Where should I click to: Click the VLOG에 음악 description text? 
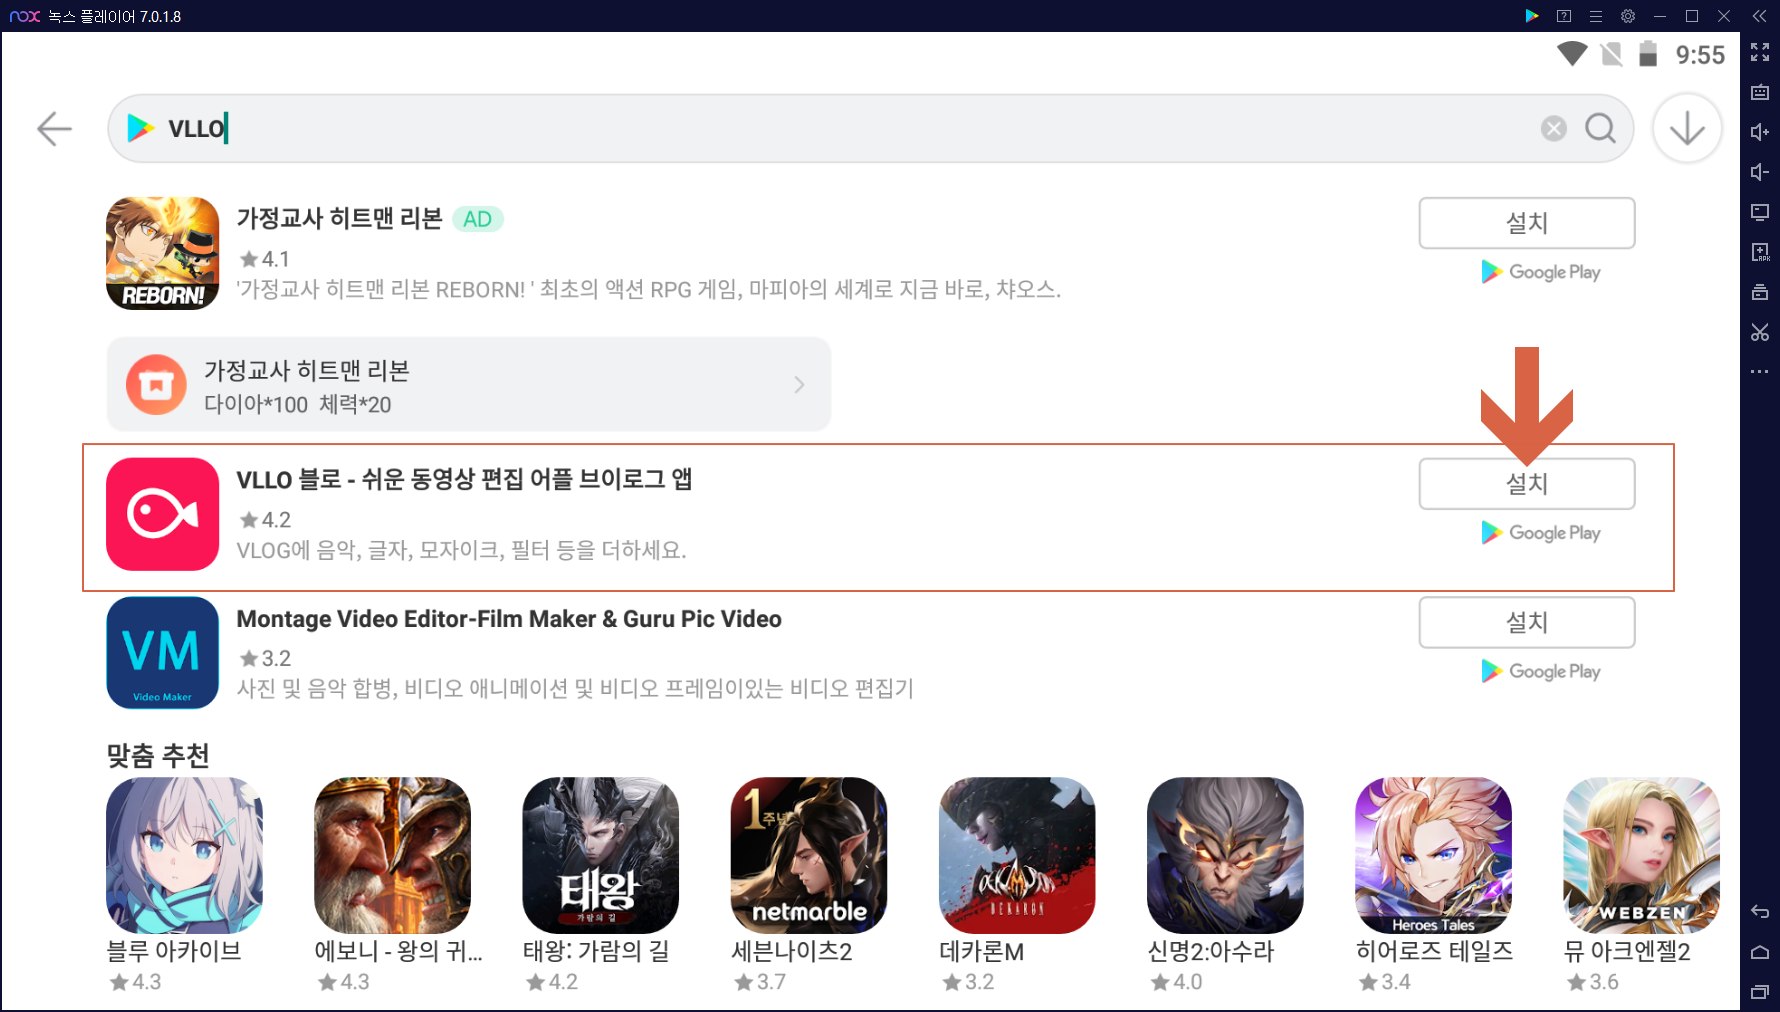click(461, 550)
